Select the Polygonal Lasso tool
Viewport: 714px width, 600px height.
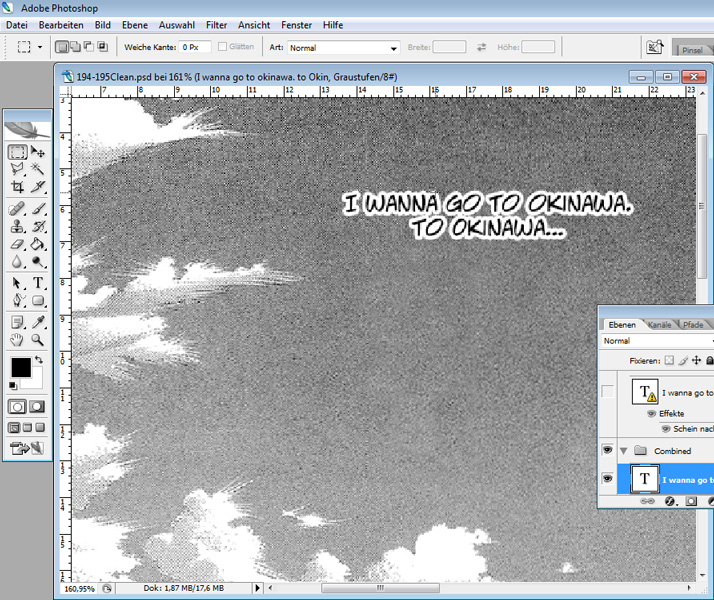[17, 169]
